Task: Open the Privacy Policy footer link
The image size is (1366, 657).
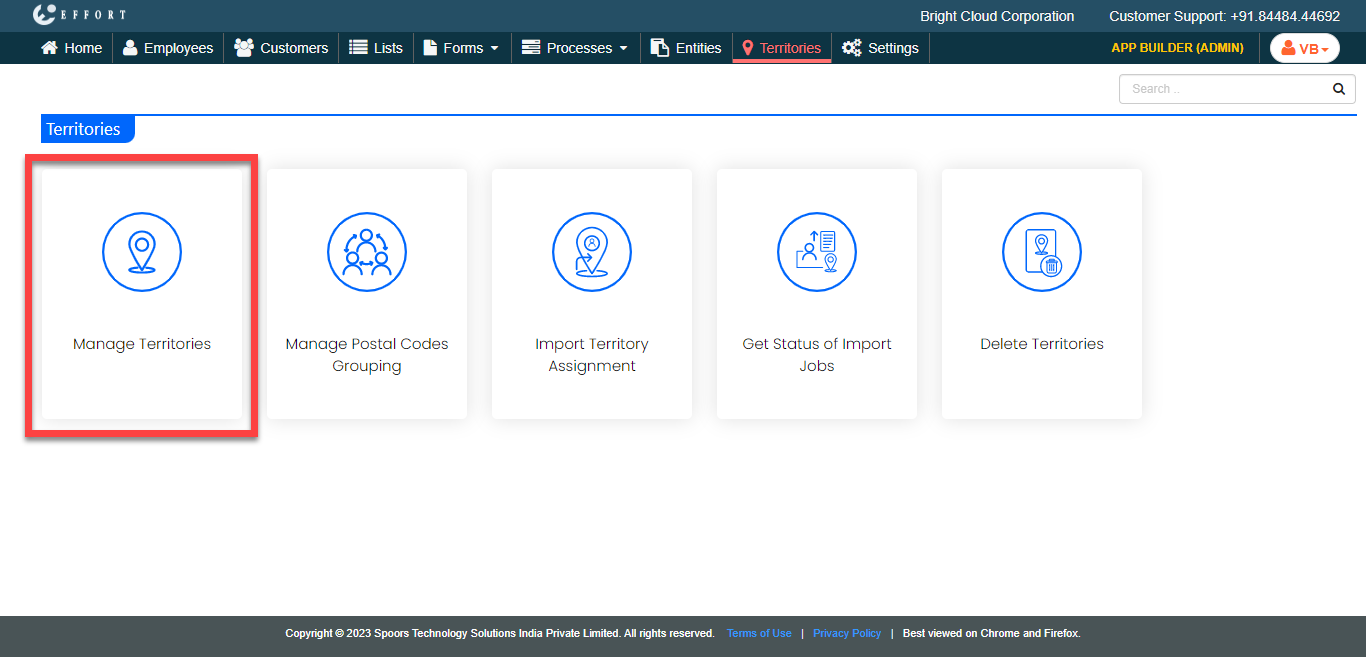Action: (x=847, y=633)
